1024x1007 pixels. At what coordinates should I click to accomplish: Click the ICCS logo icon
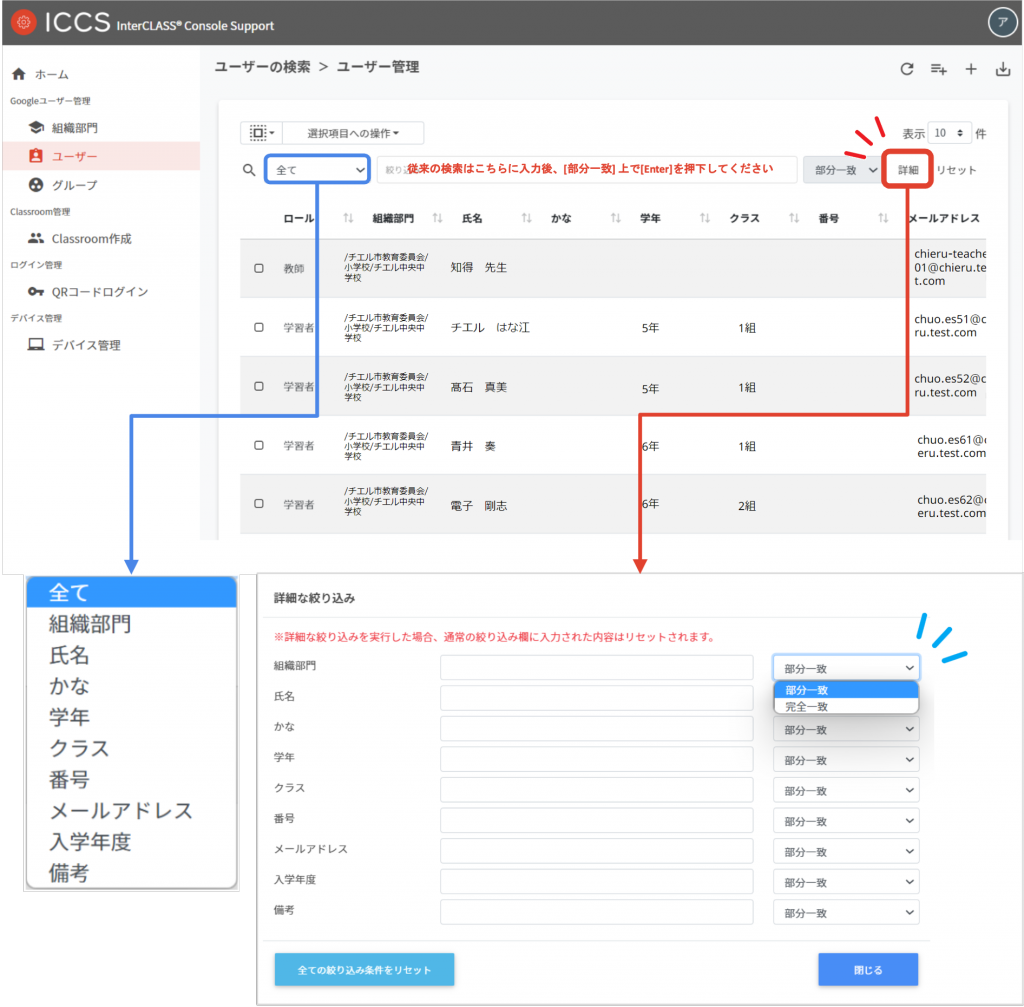coord(22,23)
